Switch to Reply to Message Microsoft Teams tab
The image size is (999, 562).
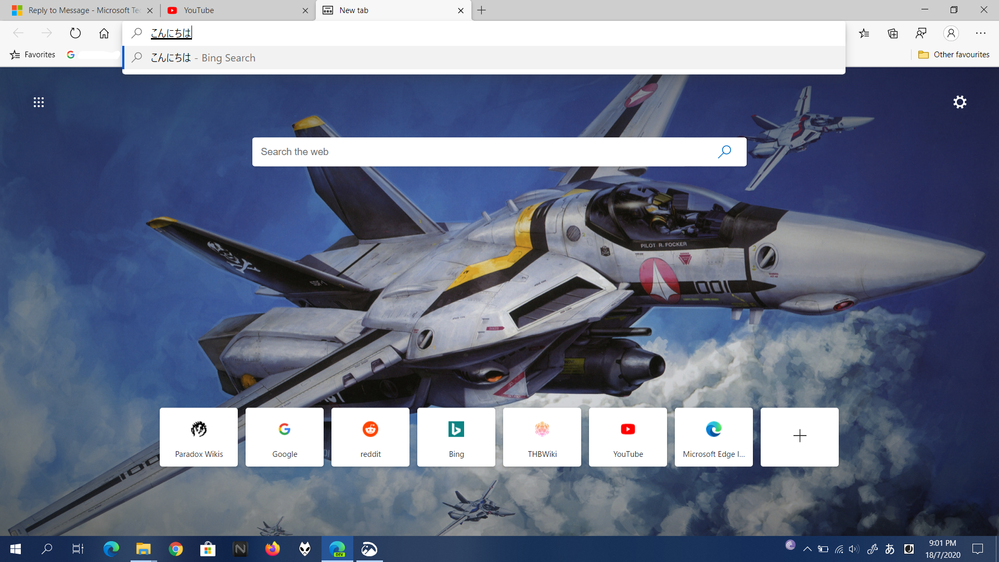coord(79,10)
